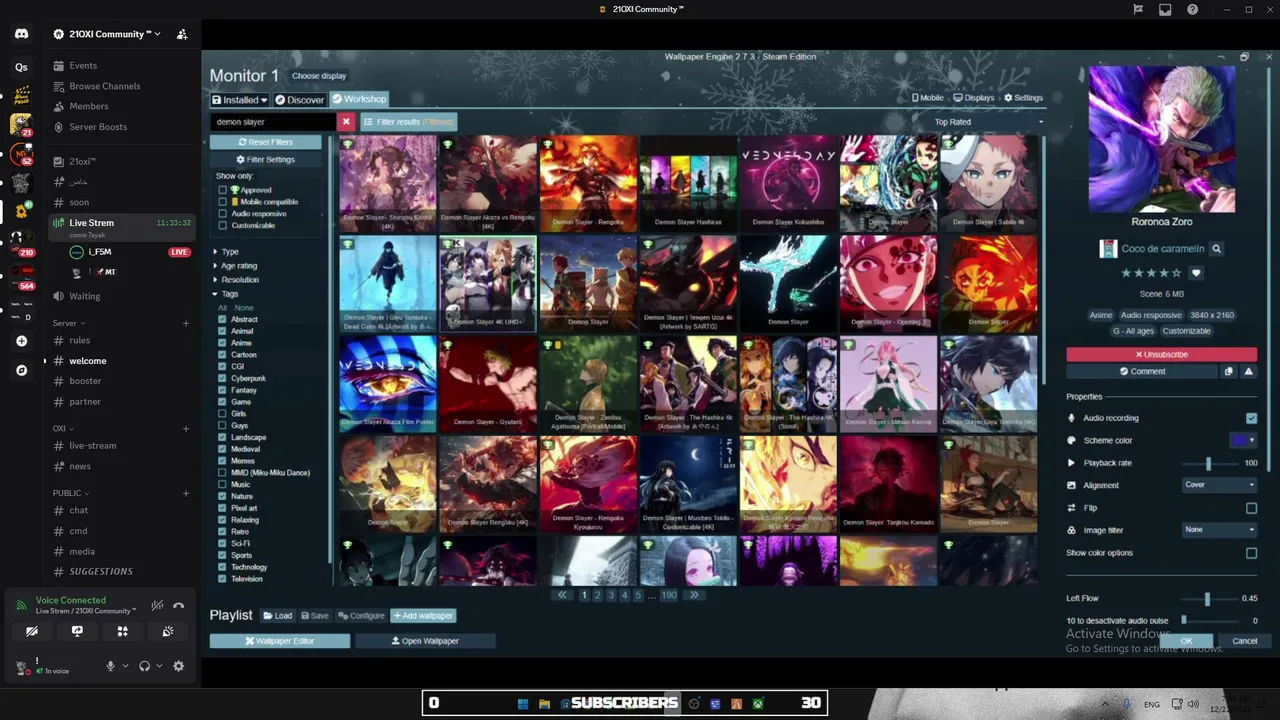Open Discord user settings gear
The image size is (1280, 720).
coord(178,666)
